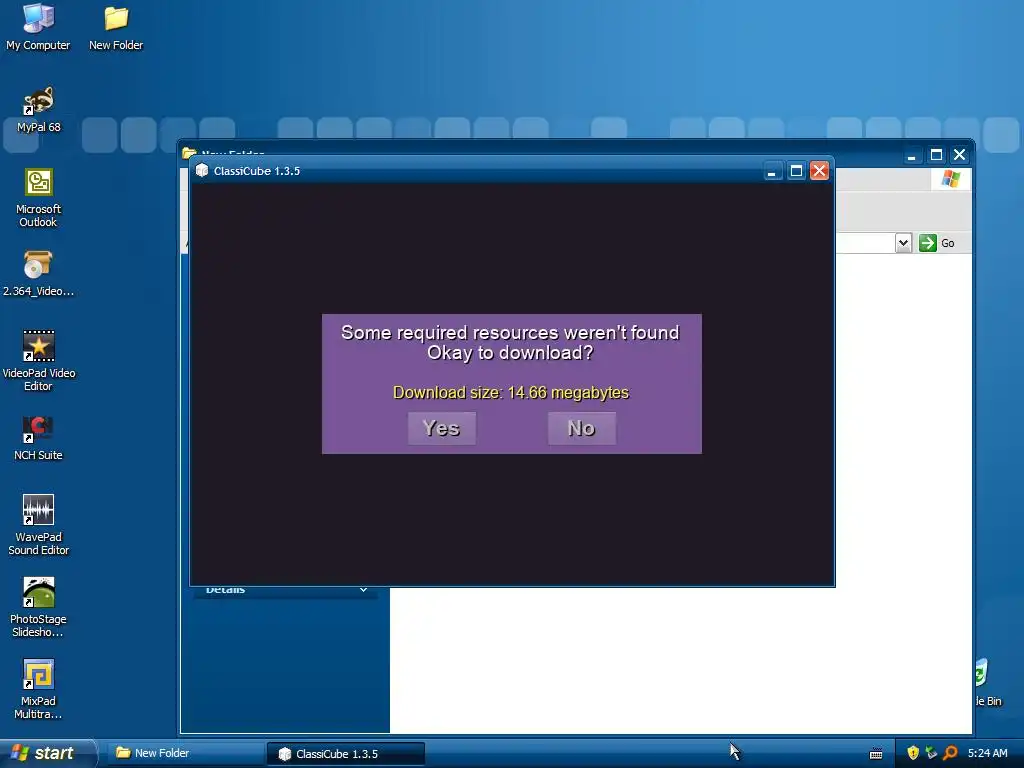Minimize the New Folder explorer window
1024x768 pixels.
(912, 155)
